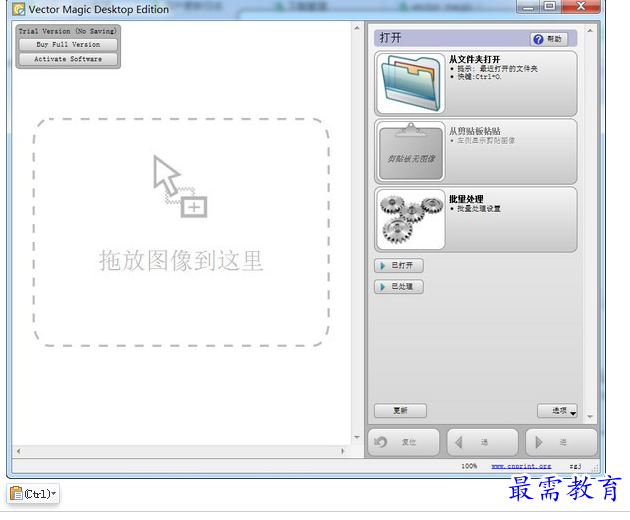Click the Buy Full Version button
The height and width of the screenshot is (520, 630).
coord(68,45)
